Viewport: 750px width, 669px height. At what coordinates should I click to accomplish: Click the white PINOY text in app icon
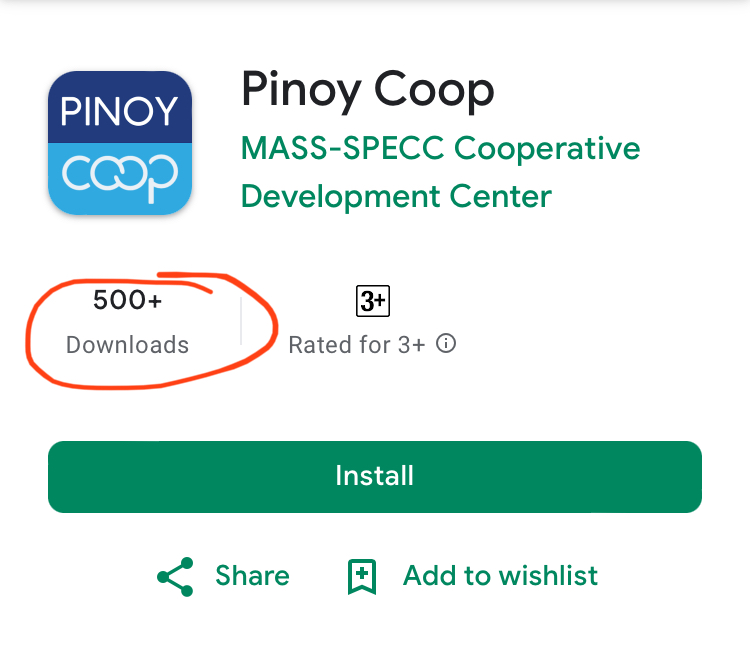click(x=119, y=111)
